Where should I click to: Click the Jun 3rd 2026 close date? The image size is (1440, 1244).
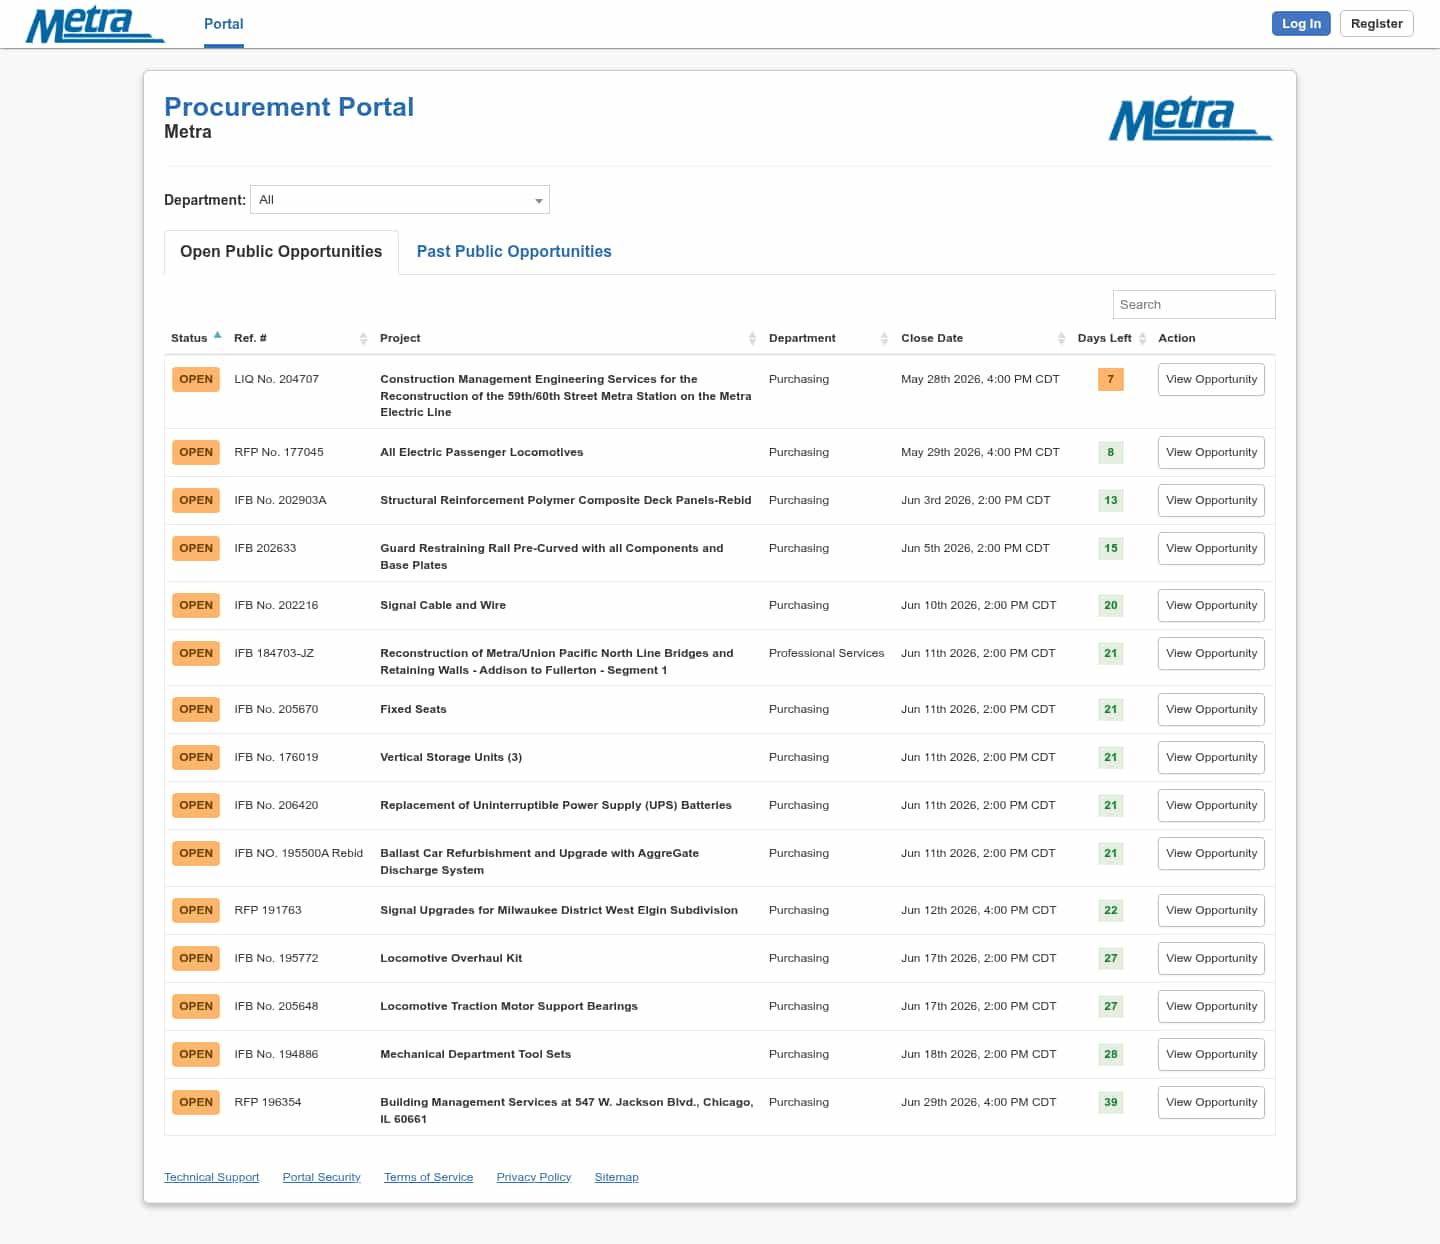click(x=975, y=501)
